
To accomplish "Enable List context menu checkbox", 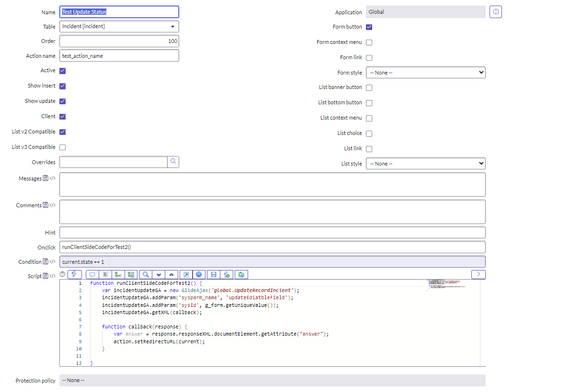I will (369, 118).
